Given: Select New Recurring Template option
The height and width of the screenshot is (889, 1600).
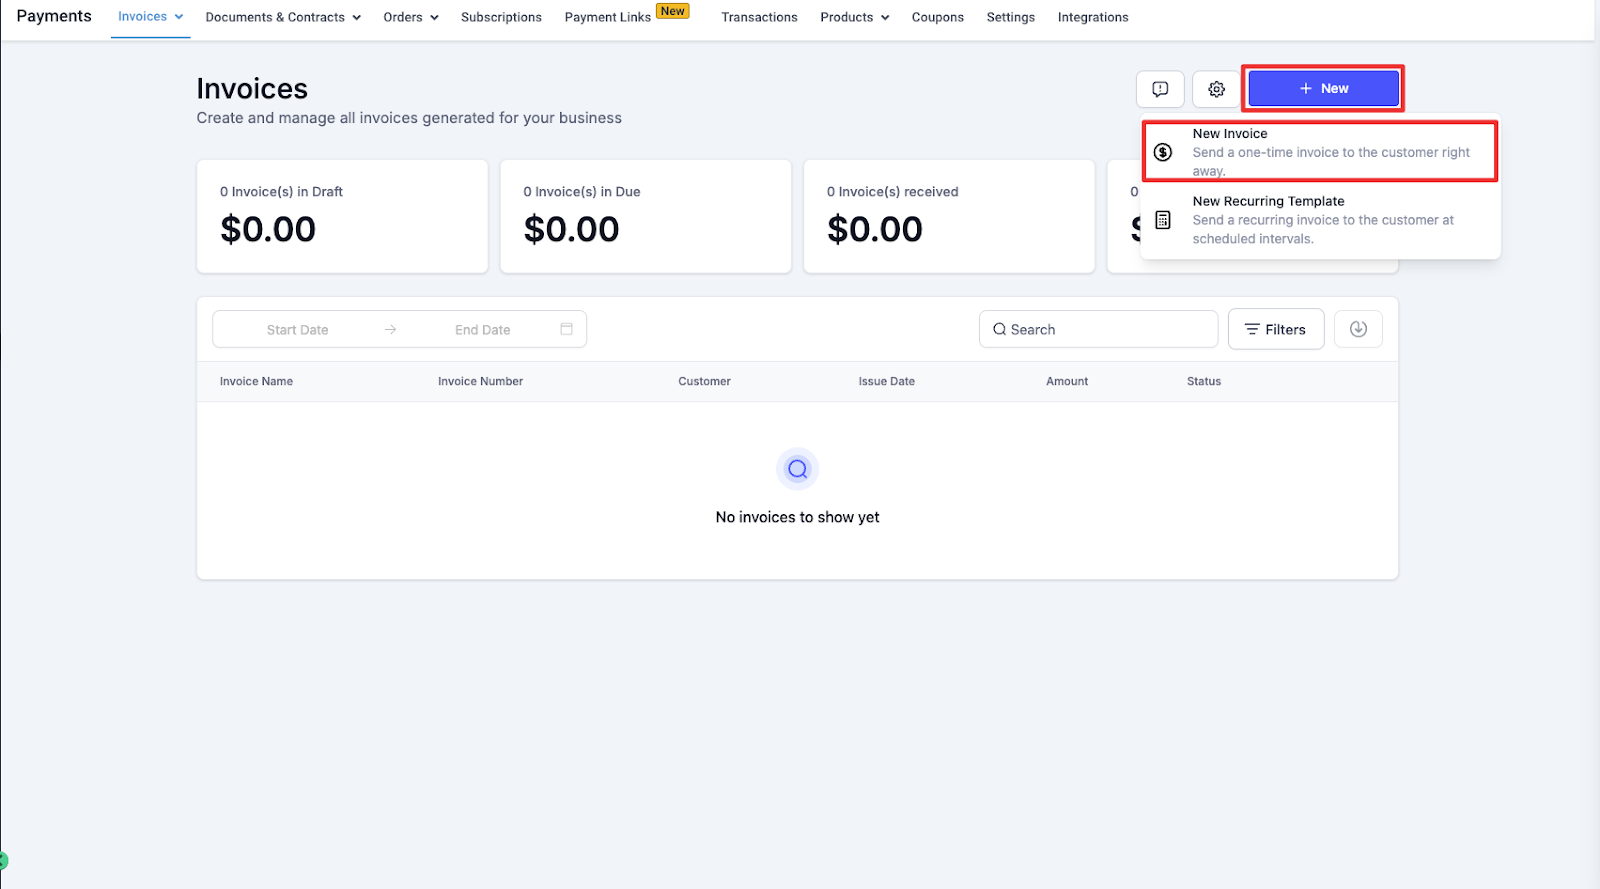Looking at the screenshot, I should (1320, 220).
